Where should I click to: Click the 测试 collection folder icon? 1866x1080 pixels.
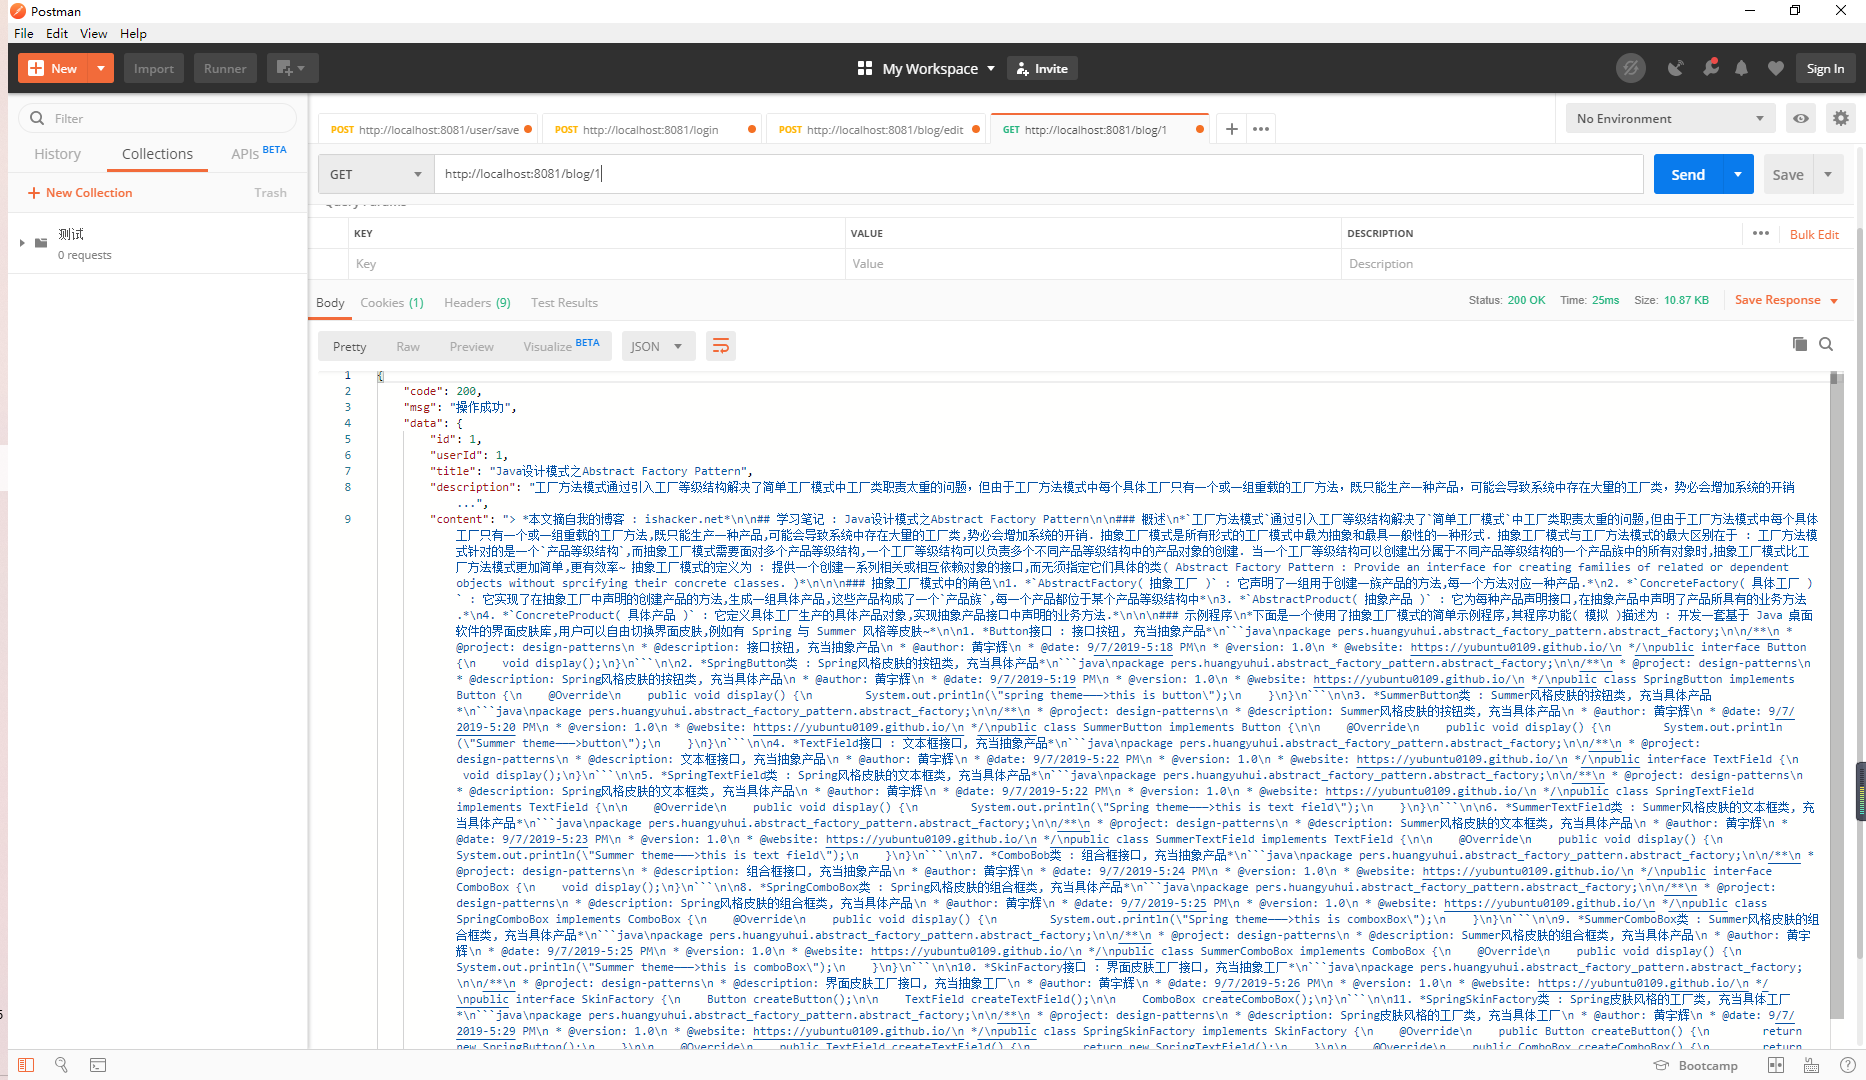coord(41,243)
